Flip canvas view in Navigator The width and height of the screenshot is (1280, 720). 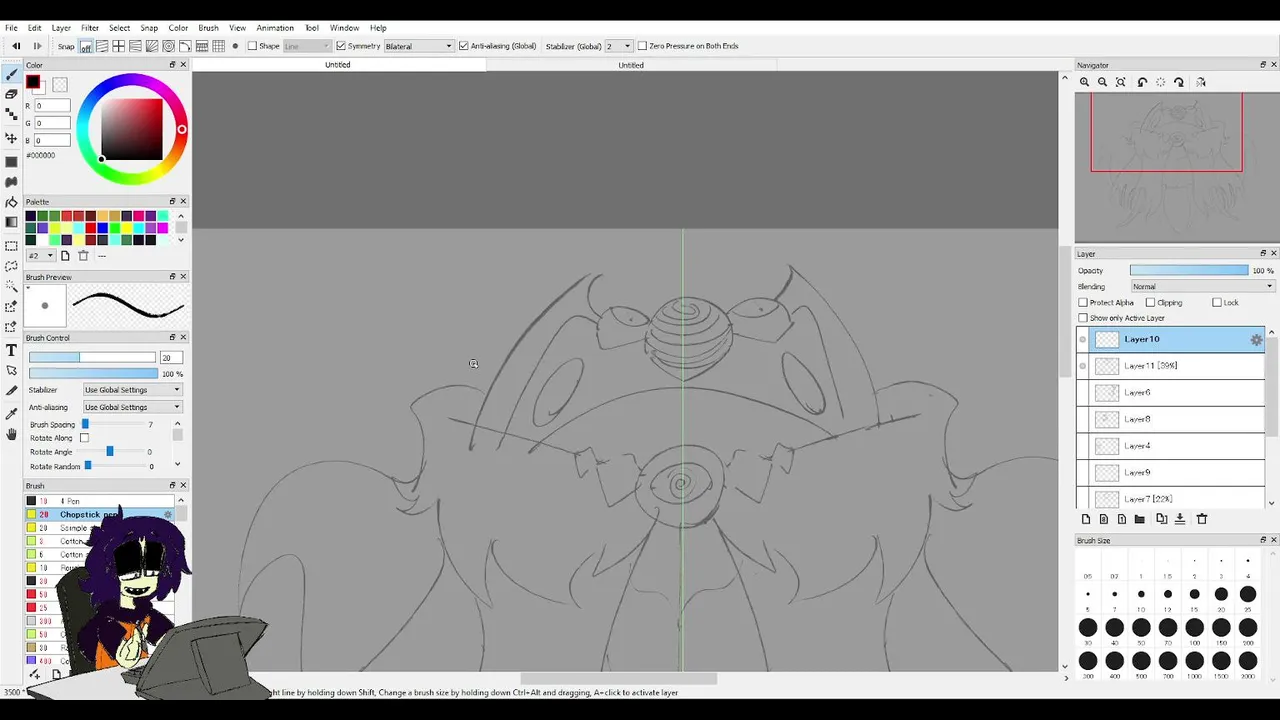(x=1201, y=82)
